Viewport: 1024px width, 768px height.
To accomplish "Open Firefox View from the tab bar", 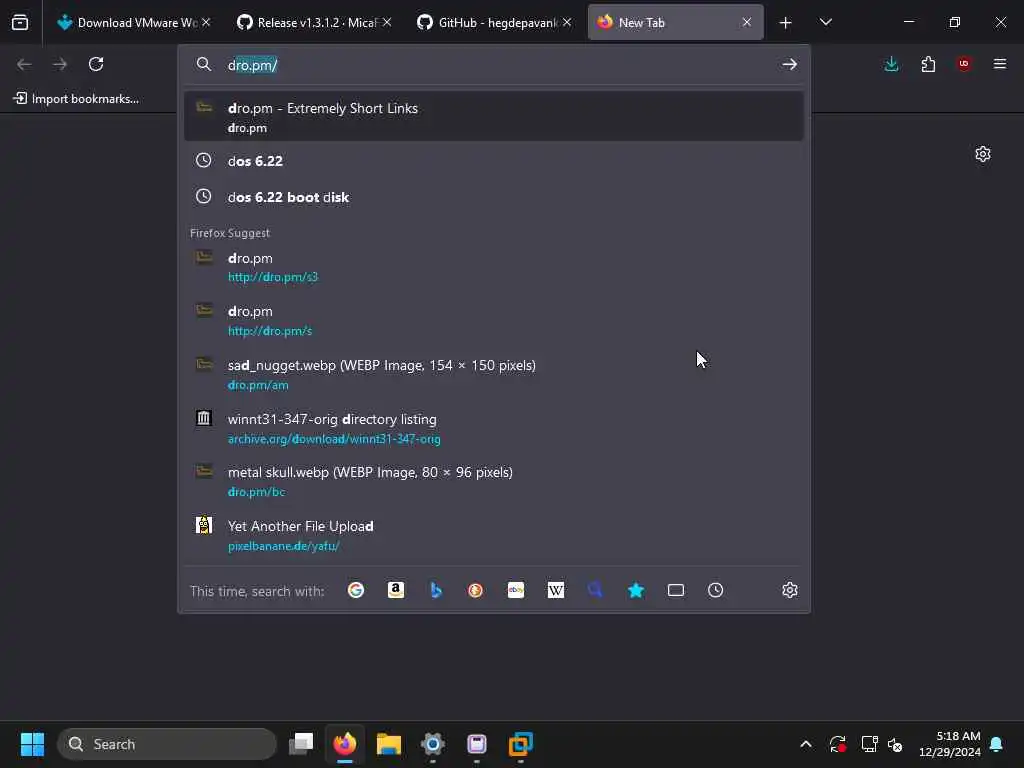I will (x=20, y=22).
